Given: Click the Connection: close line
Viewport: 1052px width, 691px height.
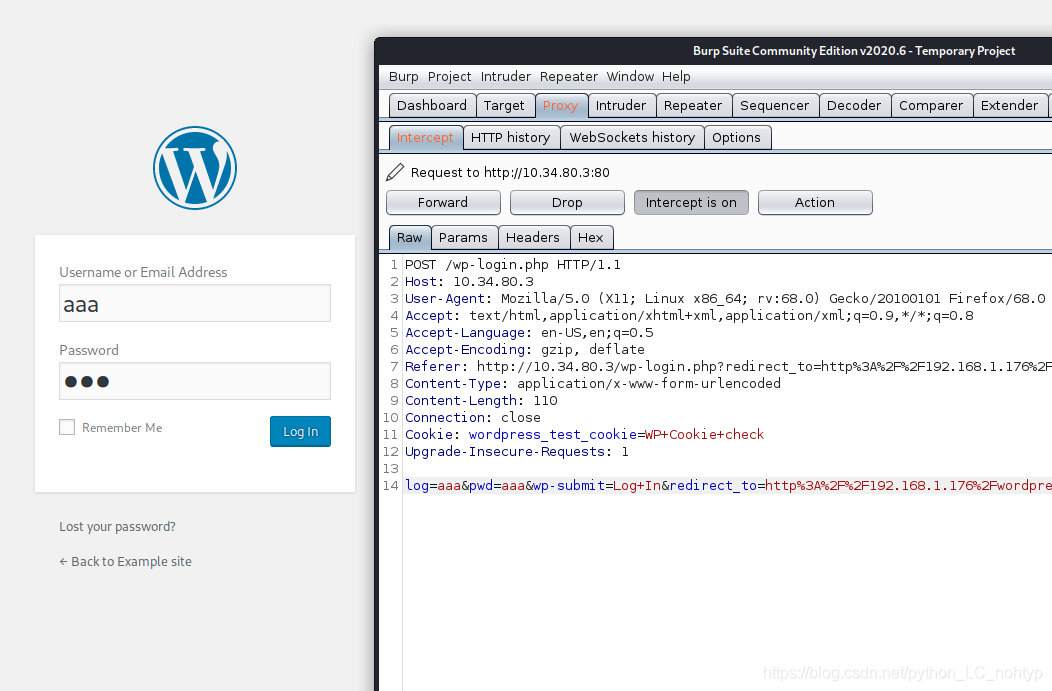Looking at the screenshot, I should (x=472, y=417).
